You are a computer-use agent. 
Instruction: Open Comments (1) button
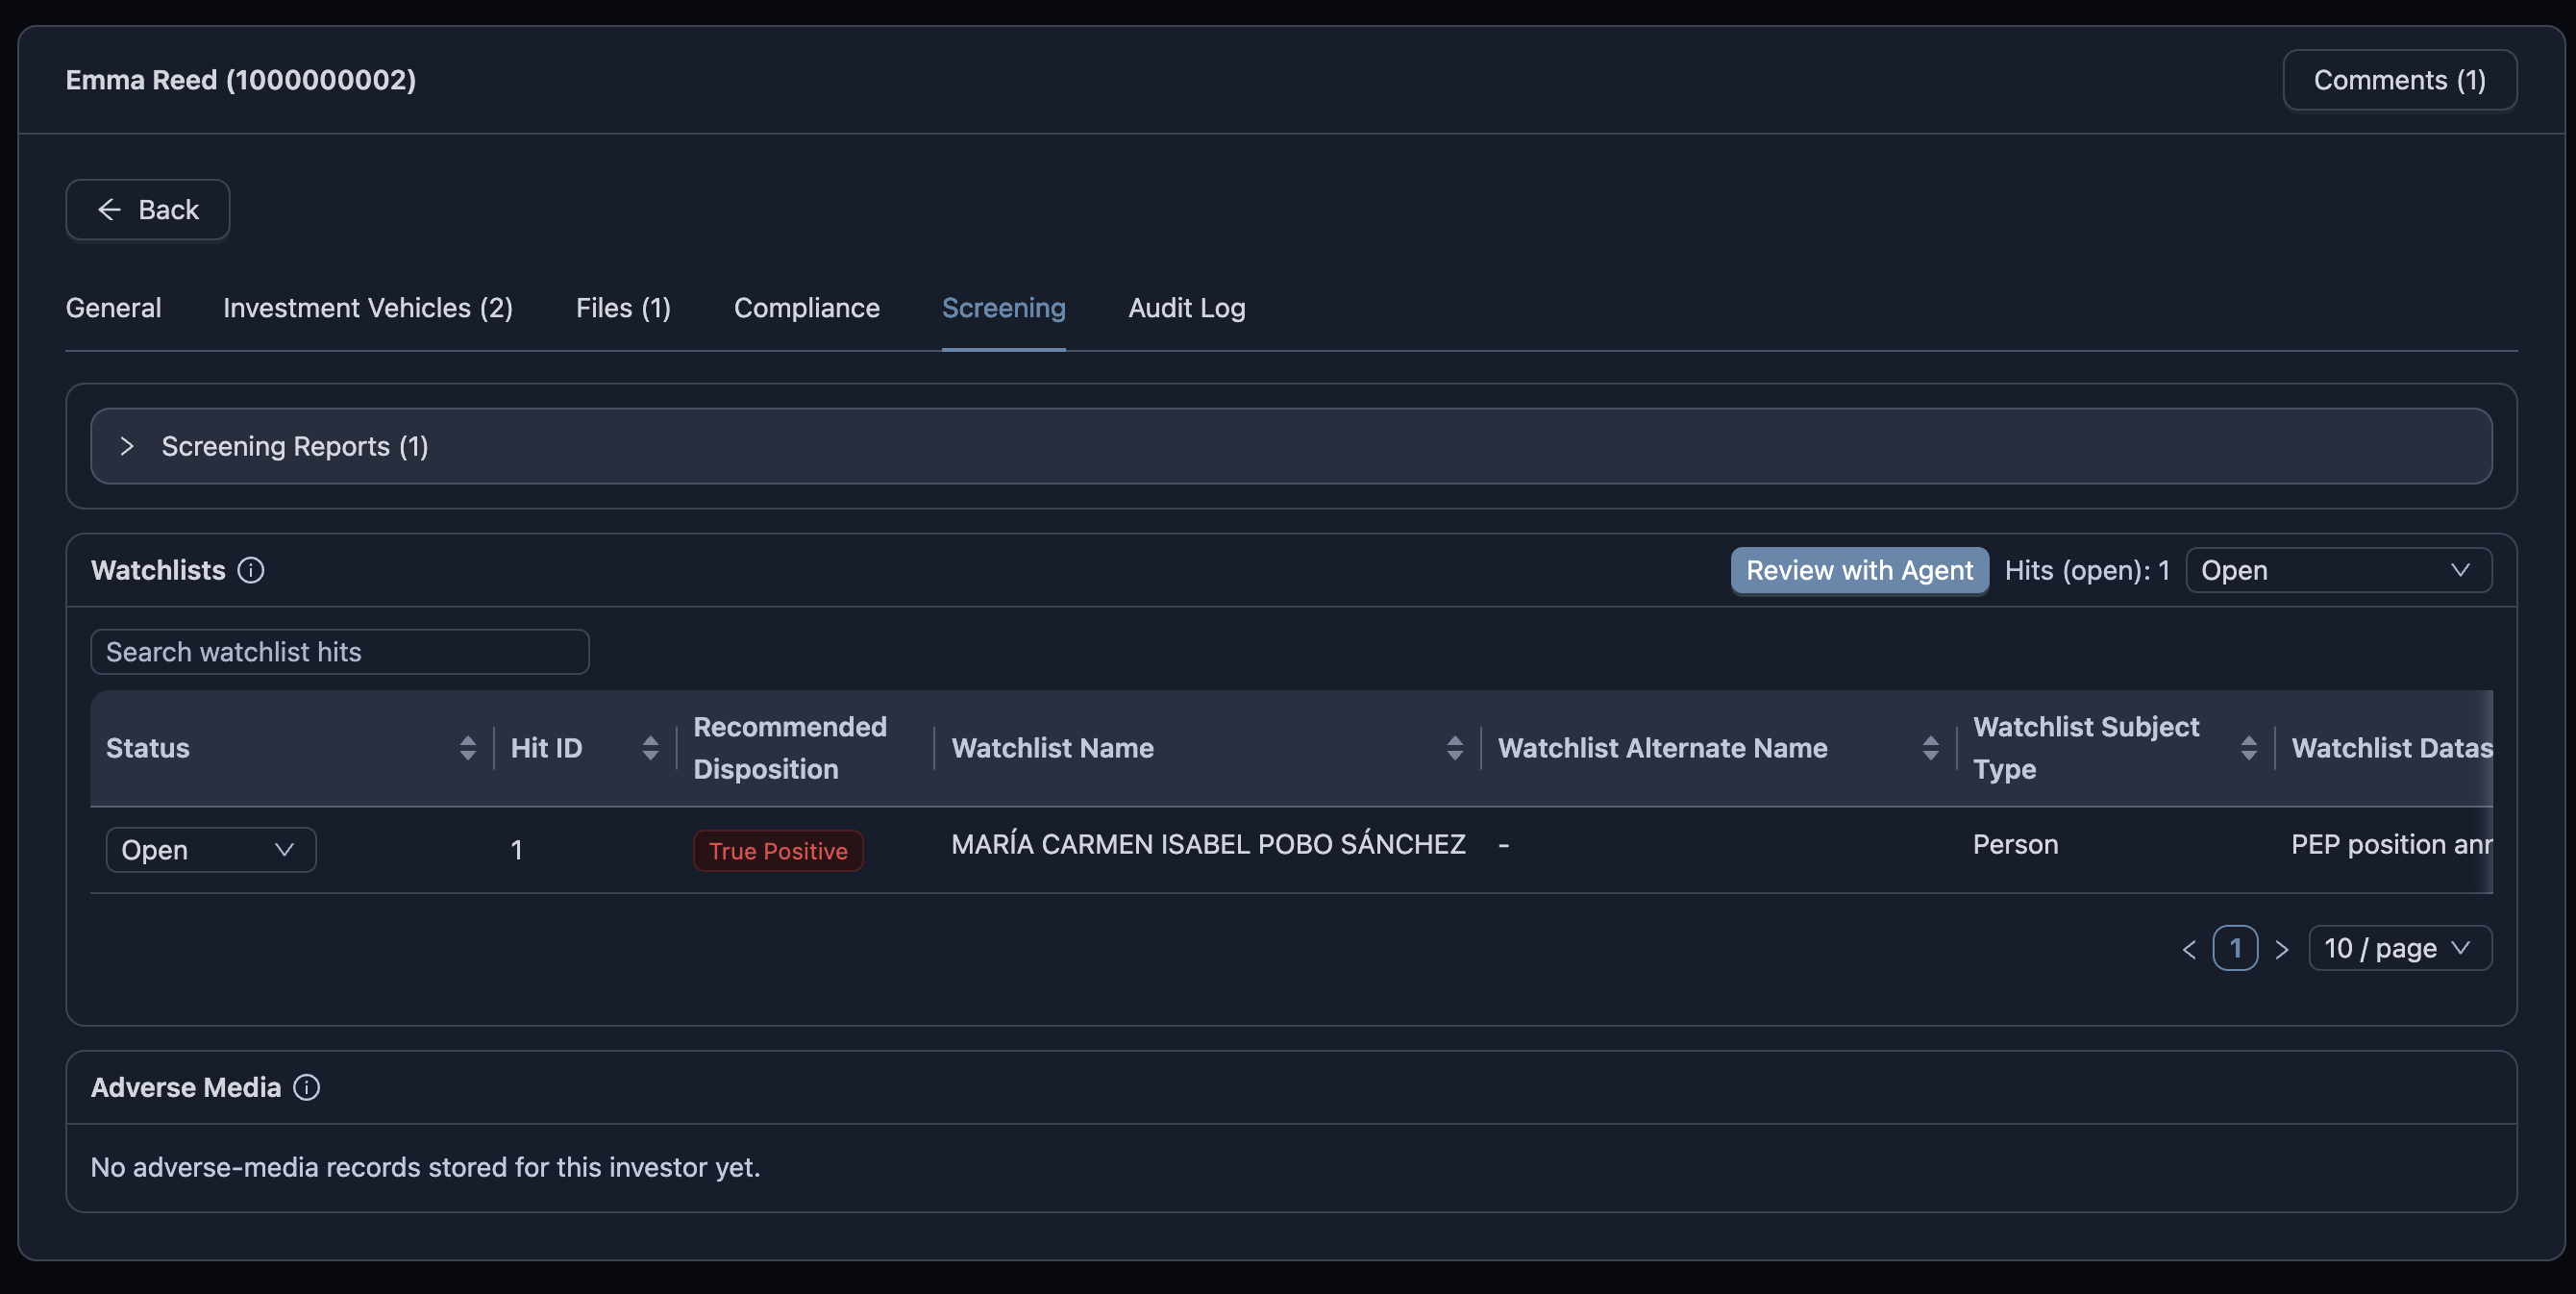point(2399,80)
